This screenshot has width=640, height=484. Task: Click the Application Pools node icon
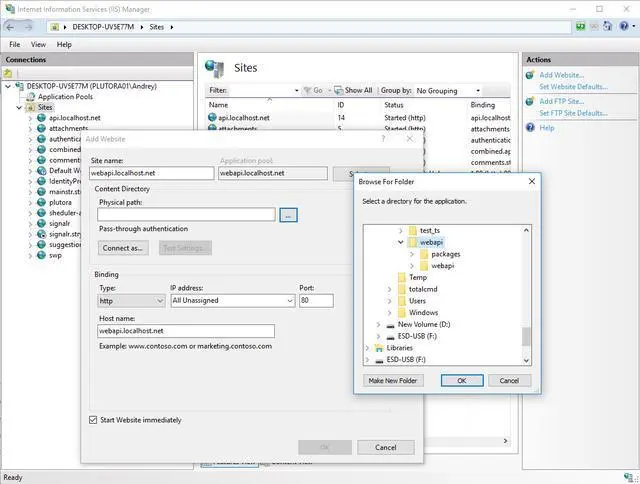(x=29, y=97)
